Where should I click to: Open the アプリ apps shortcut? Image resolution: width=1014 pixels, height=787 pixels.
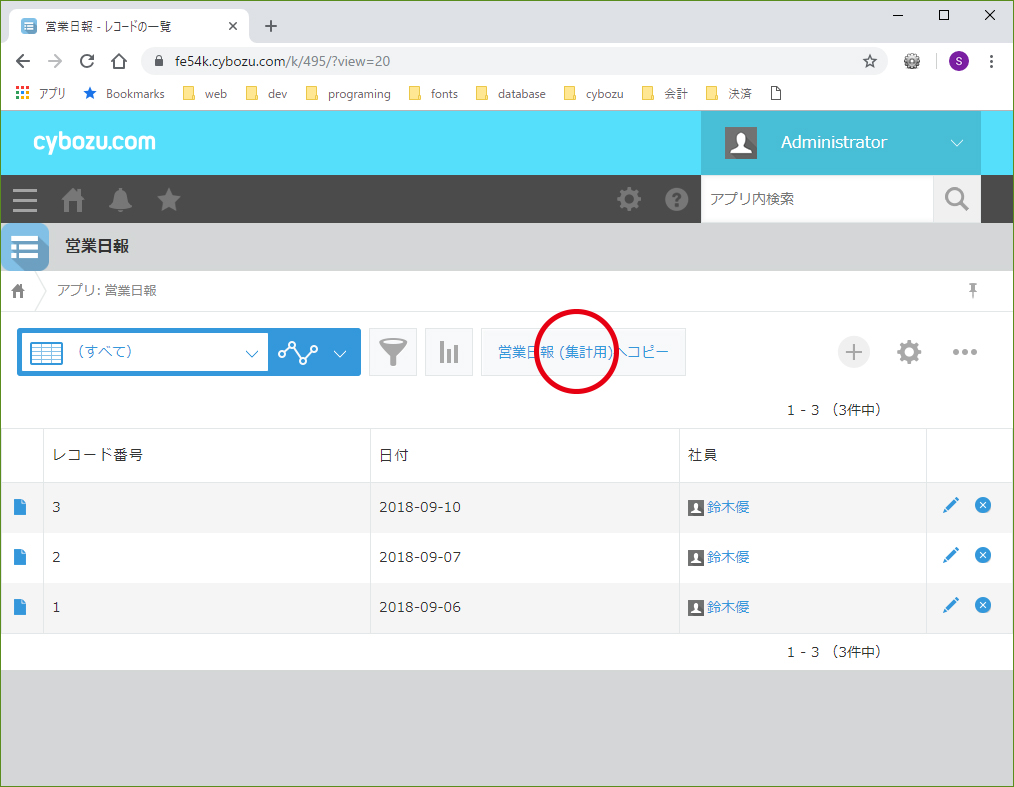point(41,94)
